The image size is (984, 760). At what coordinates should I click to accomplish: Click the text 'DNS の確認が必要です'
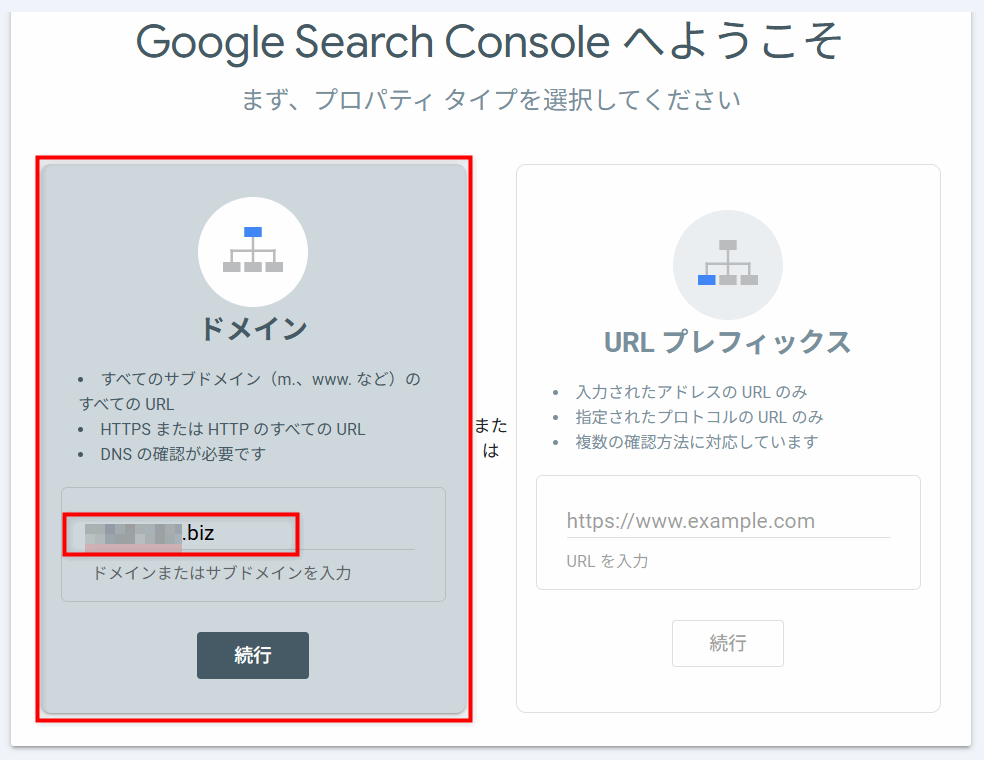pyautogui.click(x=183, y=454)
